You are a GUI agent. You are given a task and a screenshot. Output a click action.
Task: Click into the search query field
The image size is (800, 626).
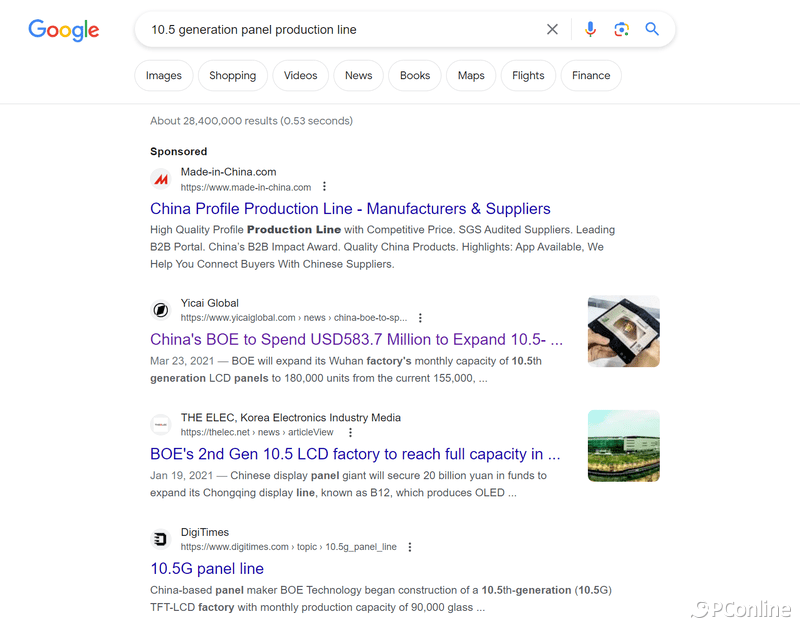[342, 30]
